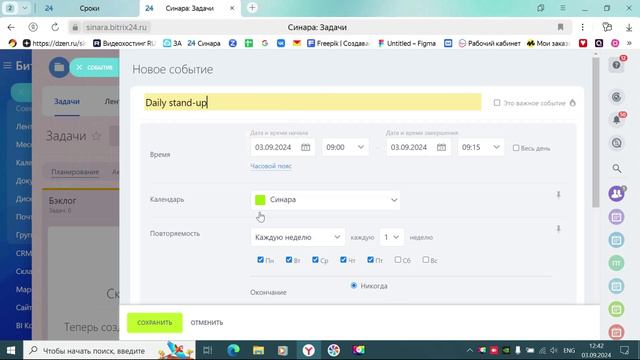
Task: Open the Синара bookmark in bookmarks bar
Action: click(x=204, y=43)
